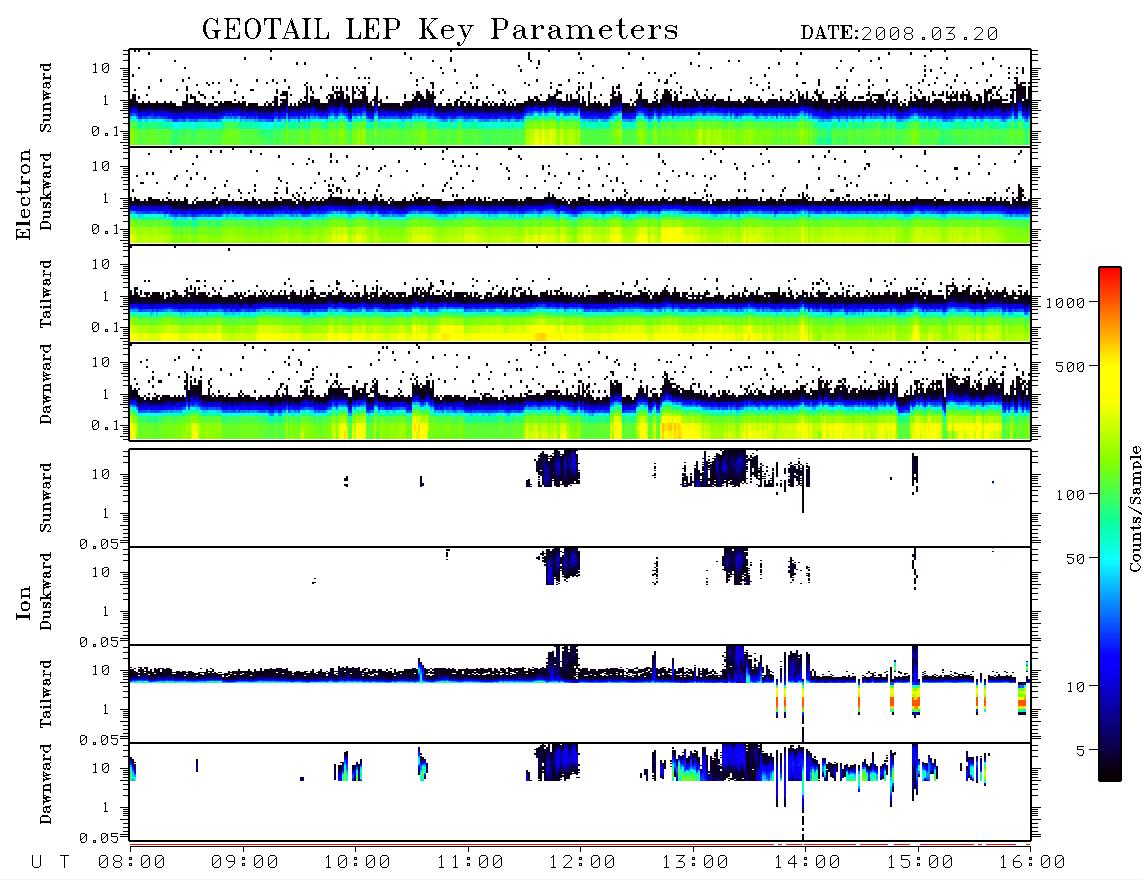This screenshot has height=880, width=1142.
Task: Click the Ion Tailward panel label
Action: click(46, 694)
